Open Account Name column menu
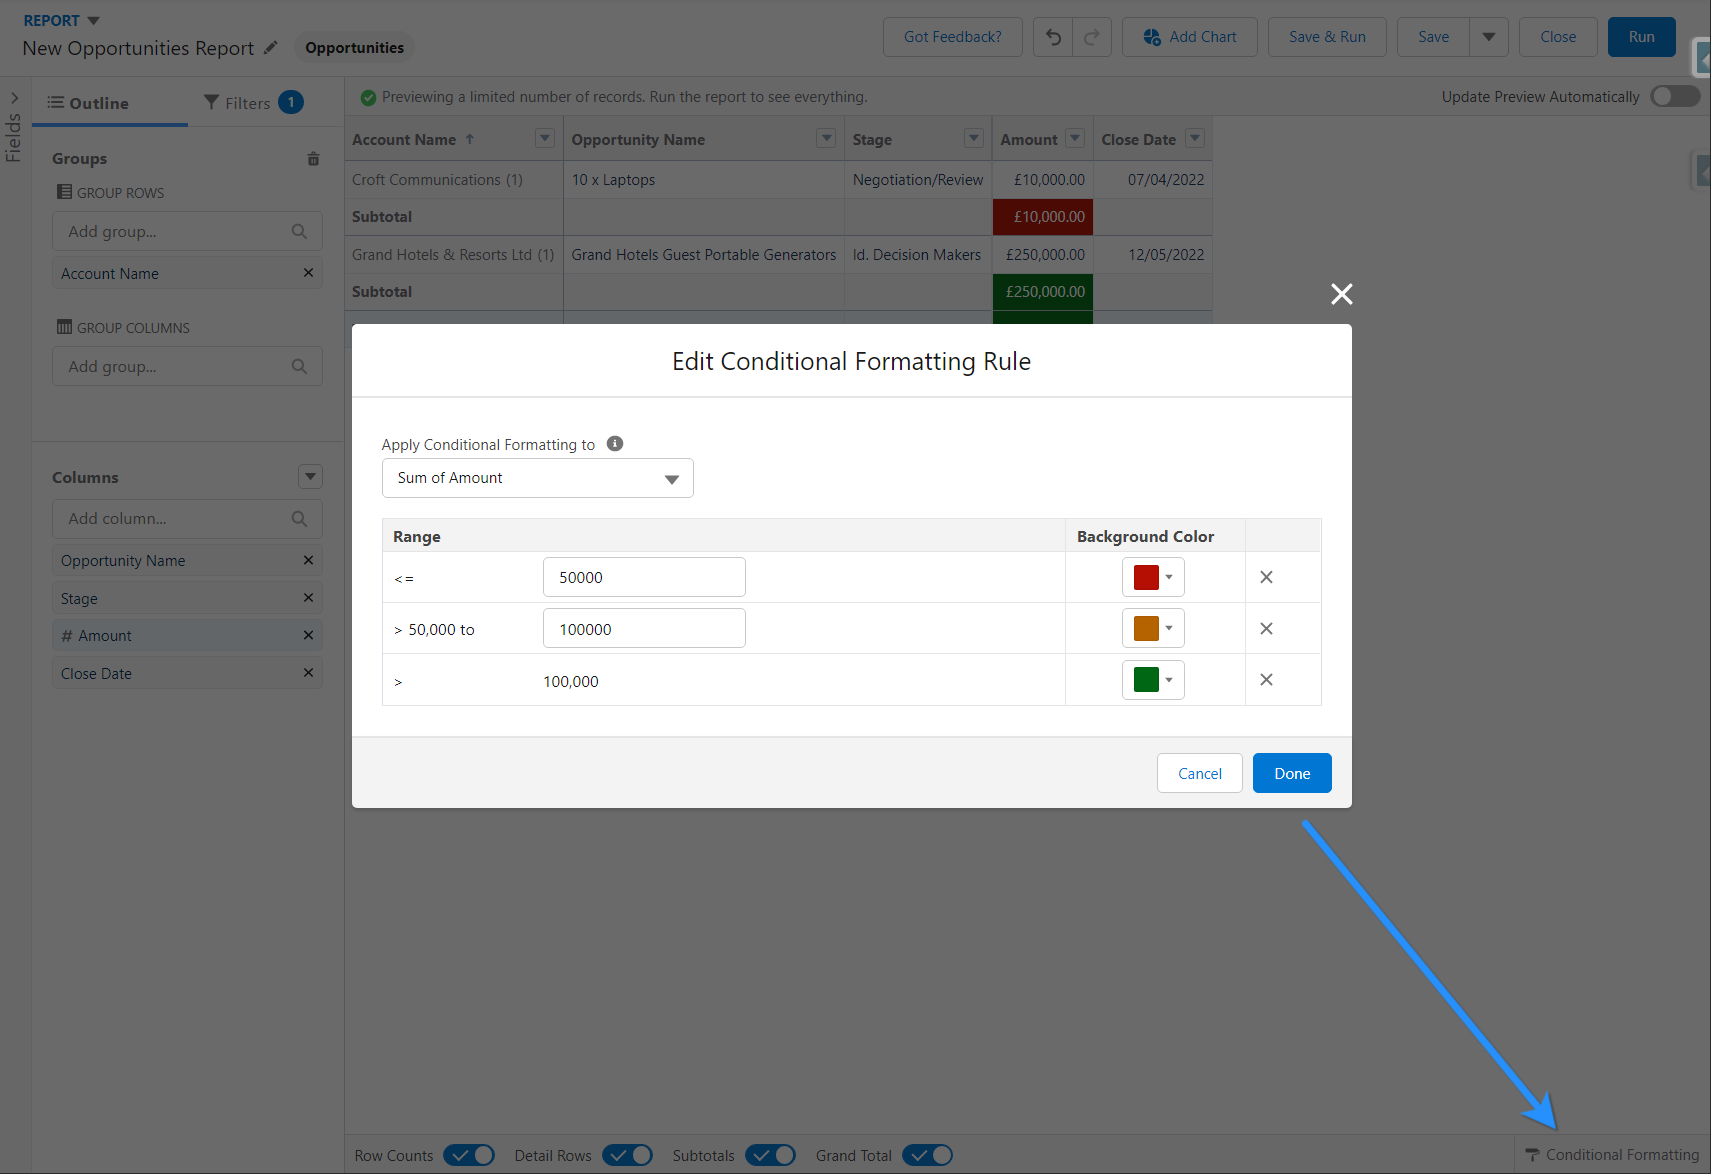Viewport: 1711px width, 1174px height. coord(545,138)
